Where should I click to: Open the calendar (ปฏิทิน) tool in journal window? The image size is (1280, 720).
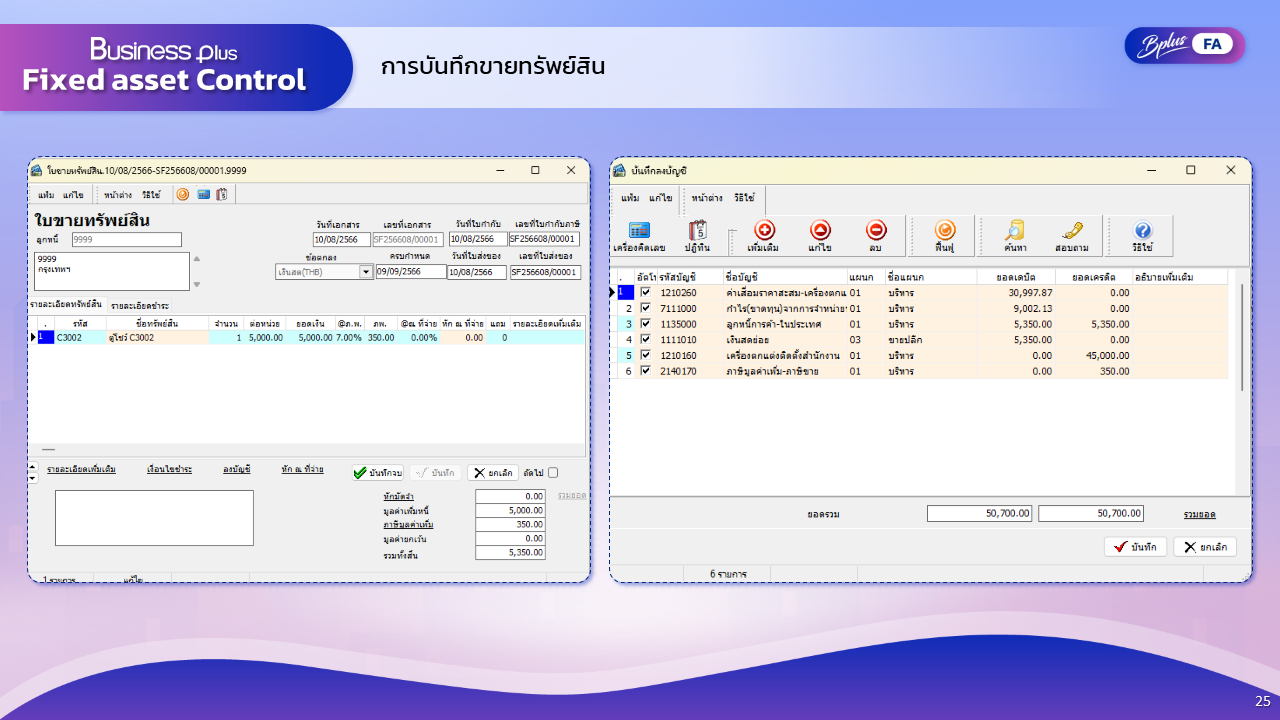point(697,236)
